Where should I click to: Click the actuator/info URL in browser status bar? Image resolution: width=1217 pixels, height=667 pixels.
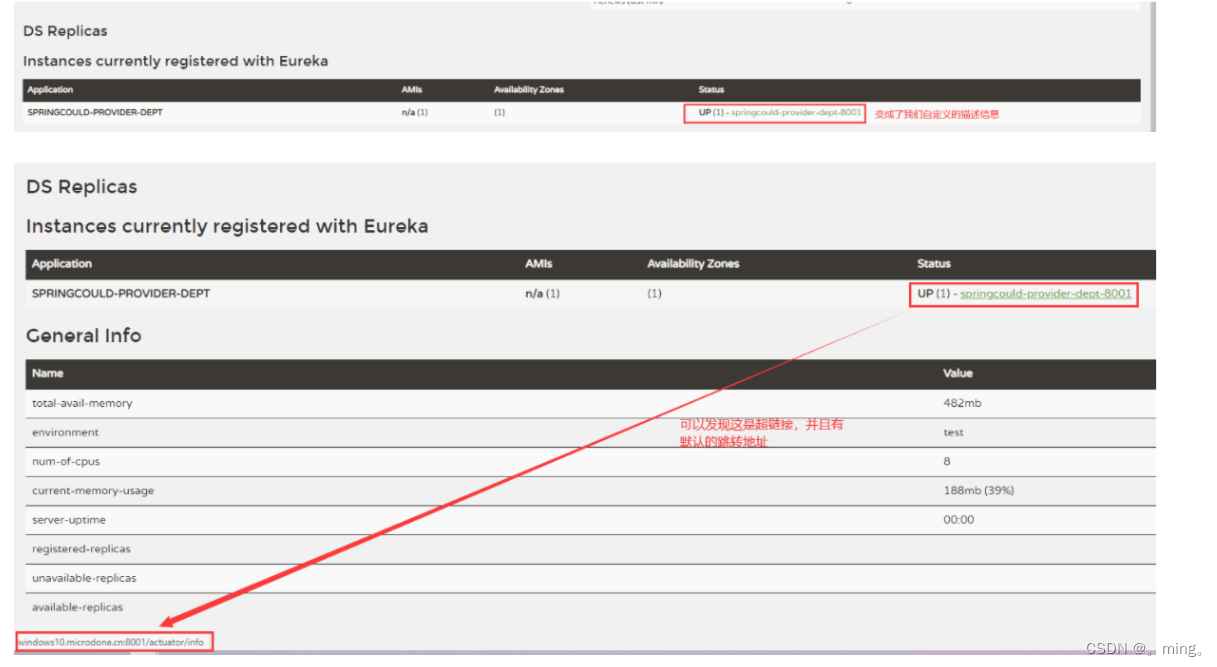(111, 642)
